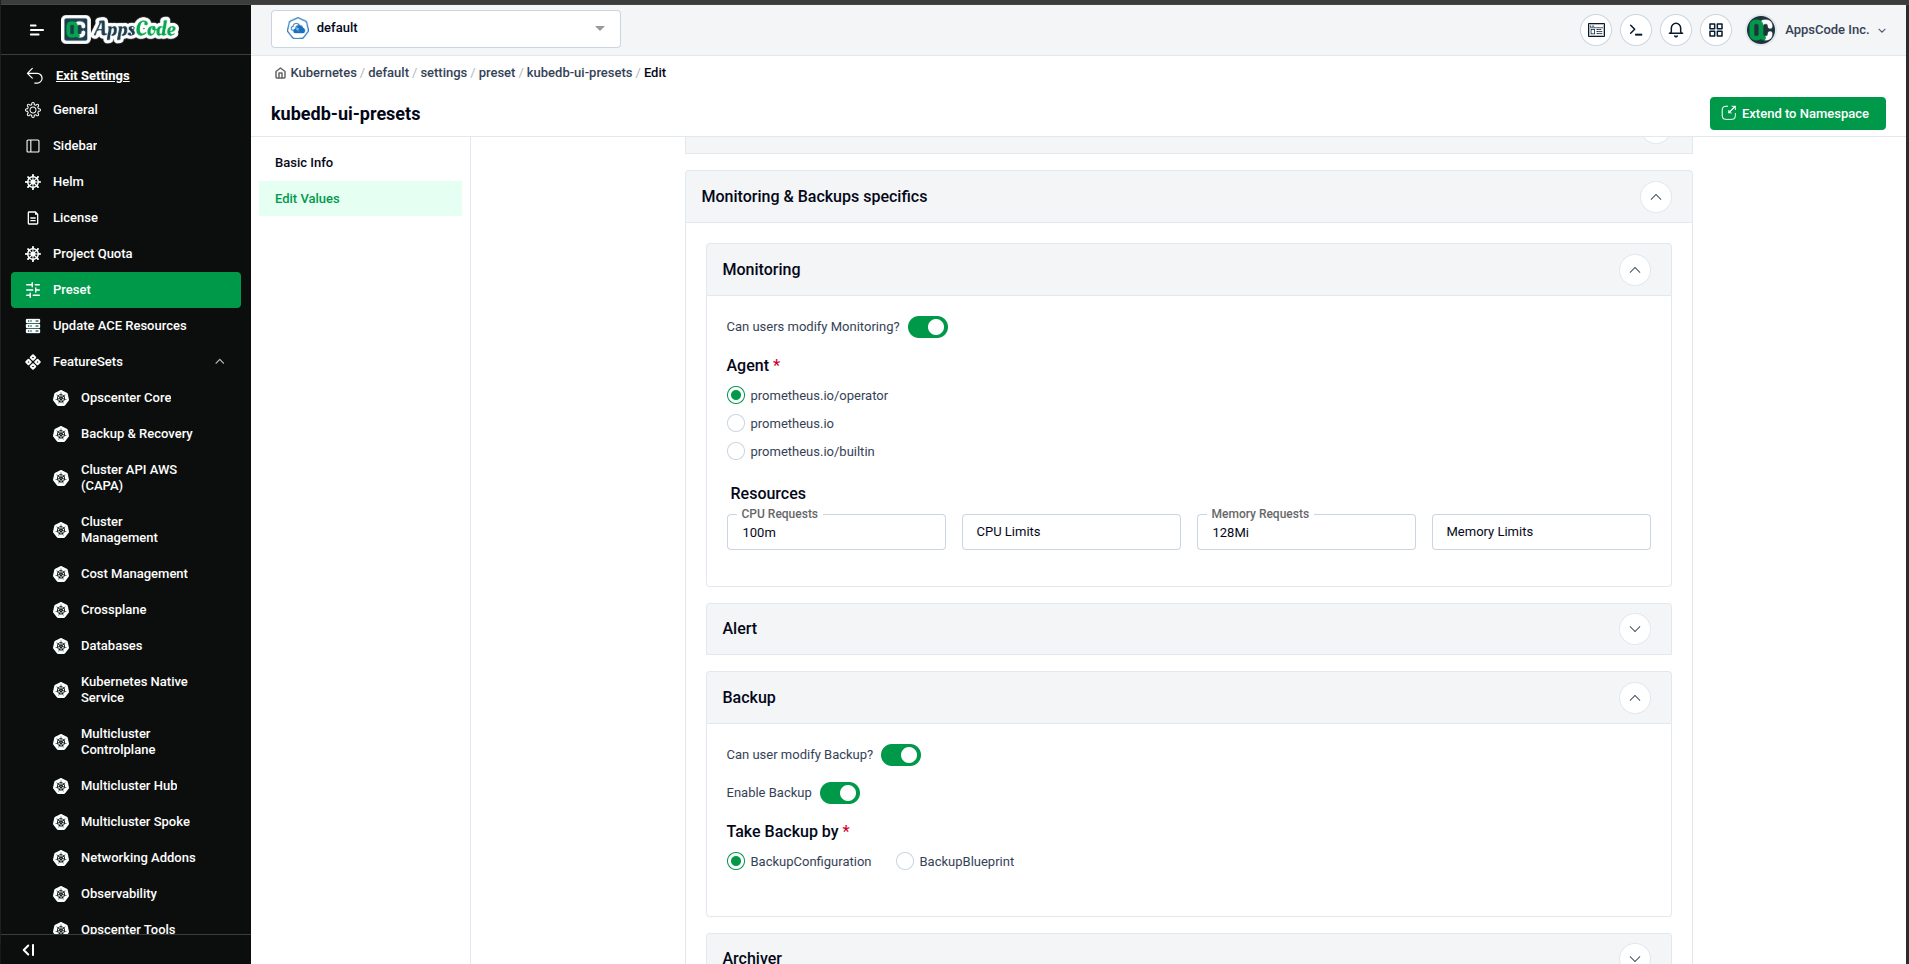This screenshot has height=964, width=1909.
Task: Click the Project Quota icon
Action: 33,253
